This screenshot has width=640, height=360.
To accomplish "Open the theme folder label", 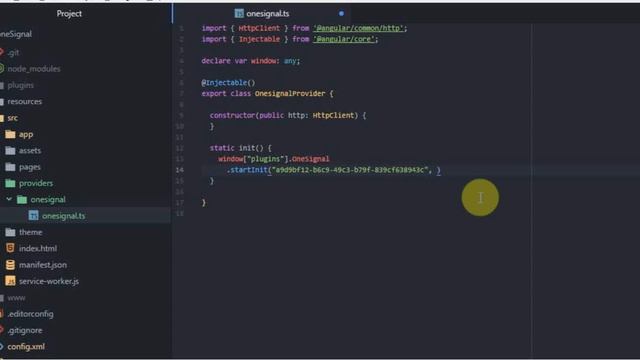I will tap(30, 232).
